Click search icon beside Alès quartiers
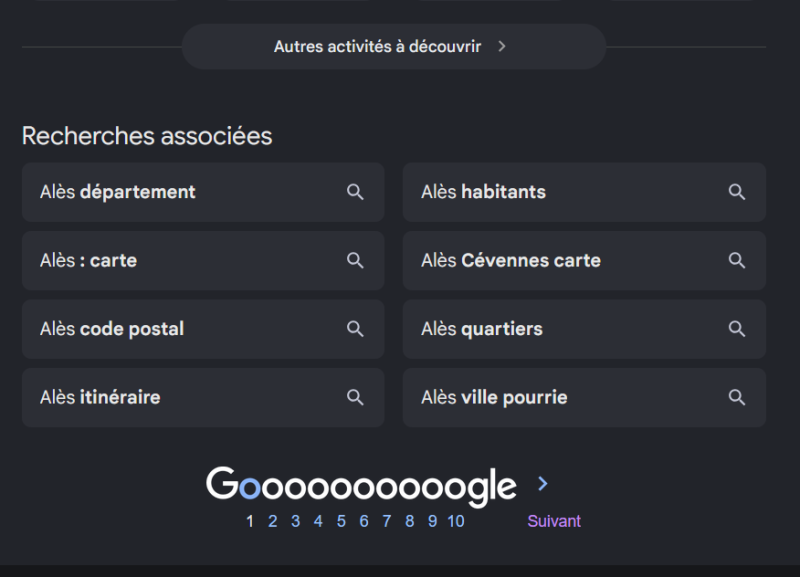Screen dimensions: 800x577 [737, 329]
